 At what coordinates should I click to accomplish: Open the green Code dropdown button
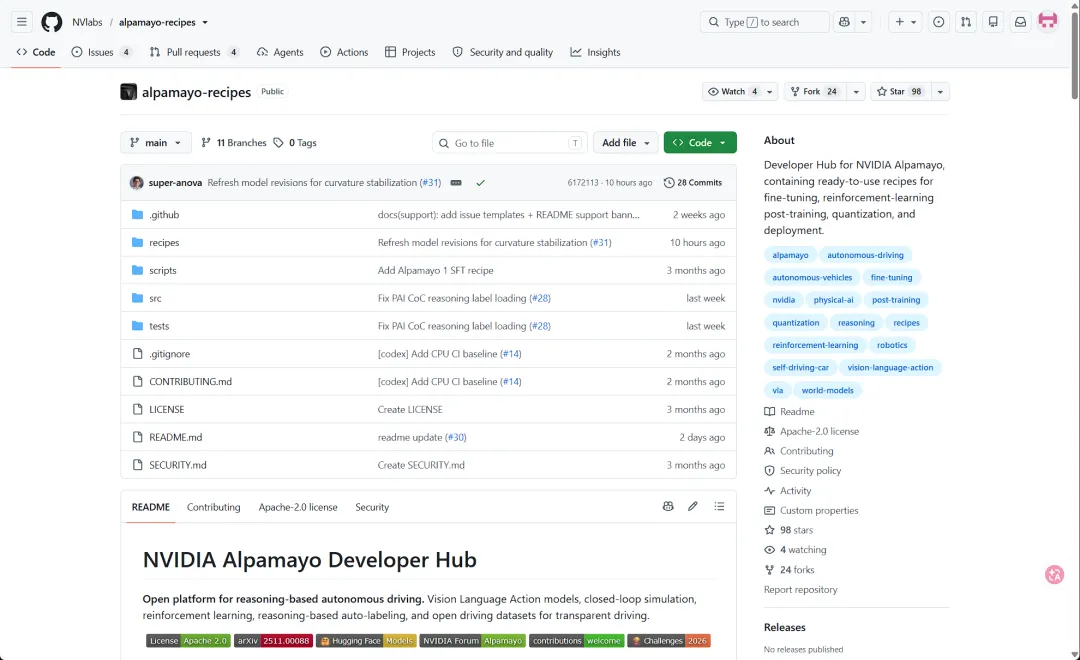click(700, 143)
